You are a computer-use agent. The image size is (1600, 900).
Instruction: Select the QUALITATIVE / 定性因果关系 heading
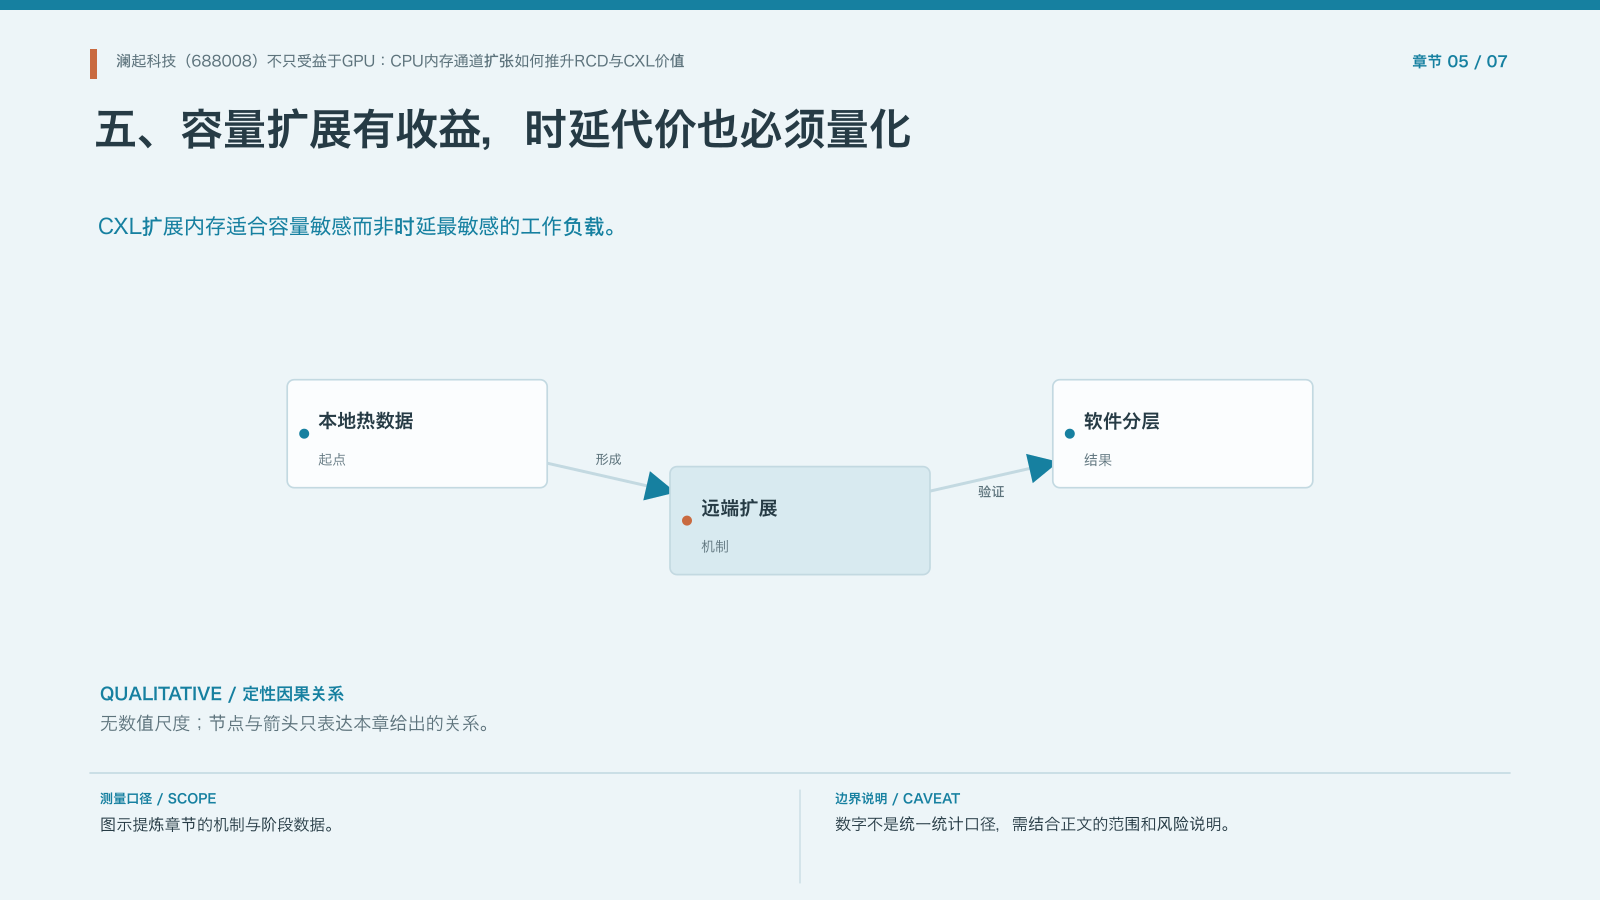pos(222,694)
